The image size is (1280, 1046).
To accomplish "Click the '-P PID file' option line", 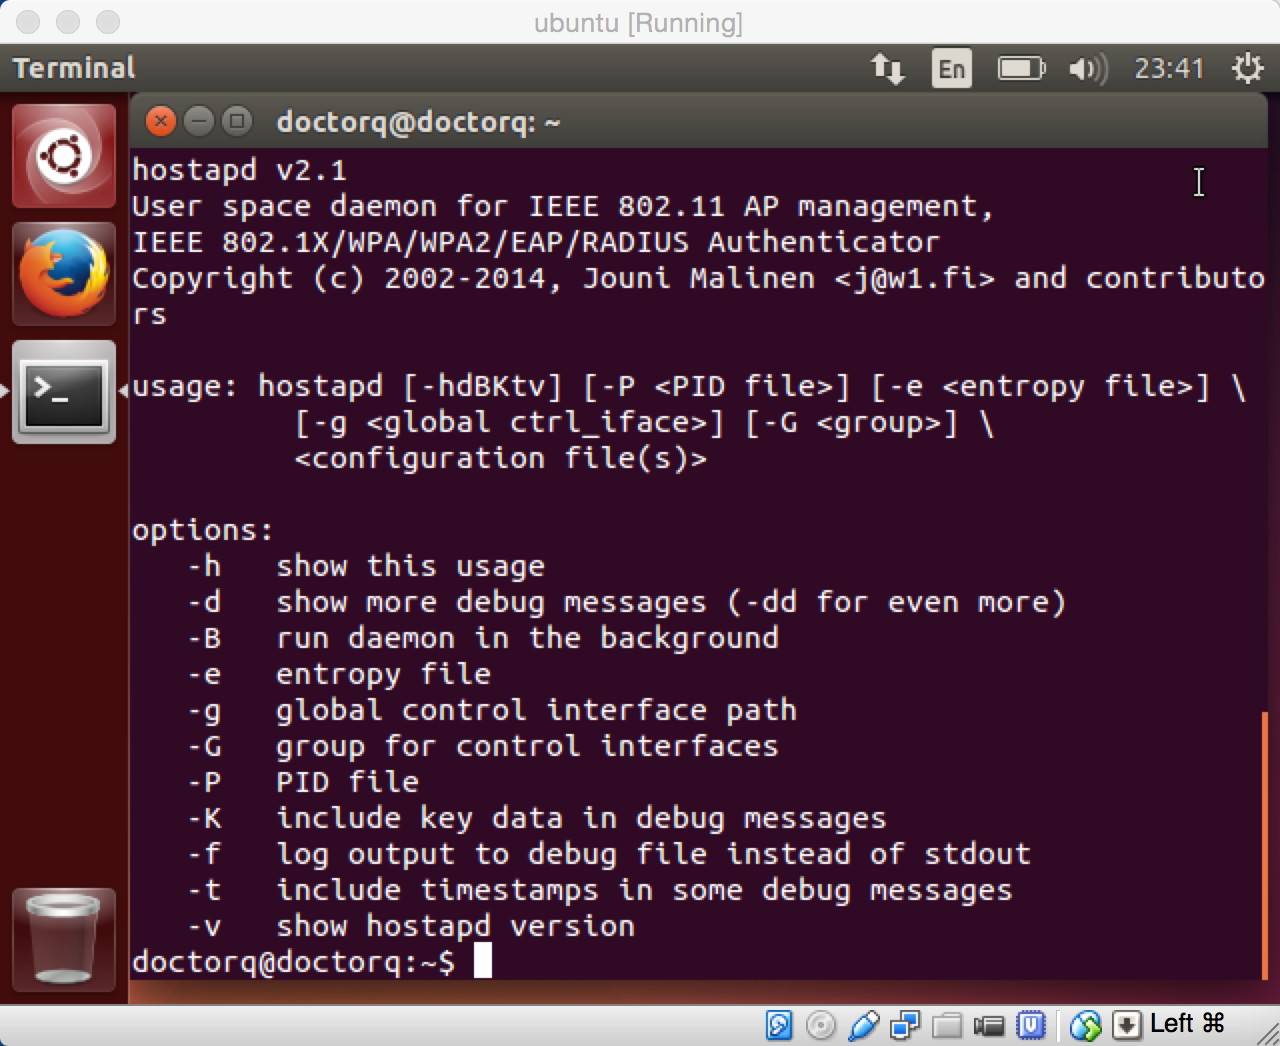I will pyautogui.click(x=303, y=782).
